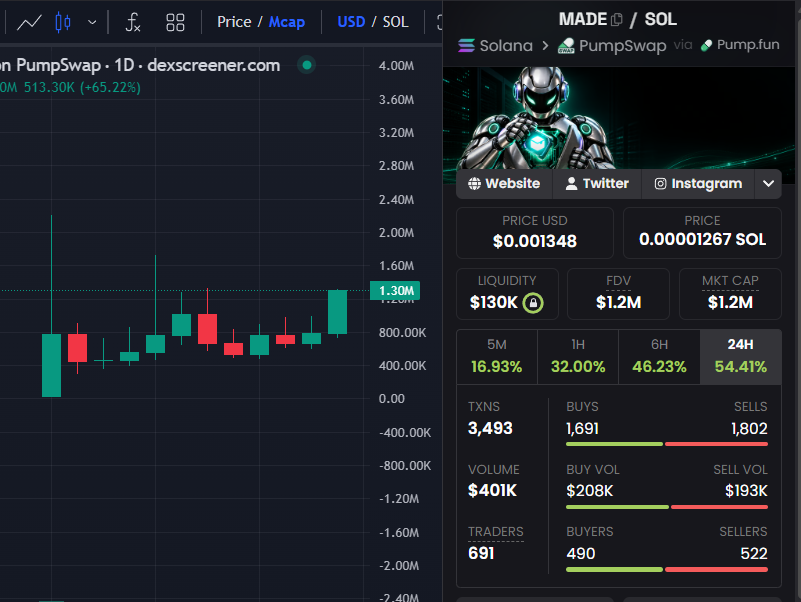Switch chart to Mcap mode
Image resolution: width=801 pixels, height=602 pixels.
287,22
